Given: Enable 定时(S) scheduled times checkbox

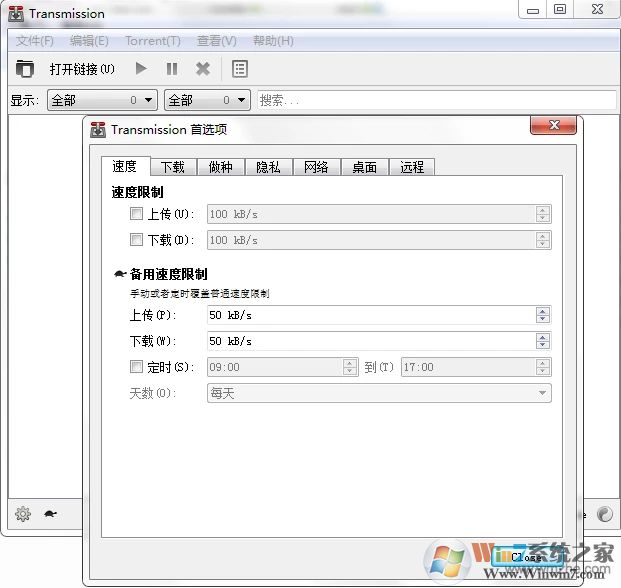Looking at the screenshot, I should 136,367.
